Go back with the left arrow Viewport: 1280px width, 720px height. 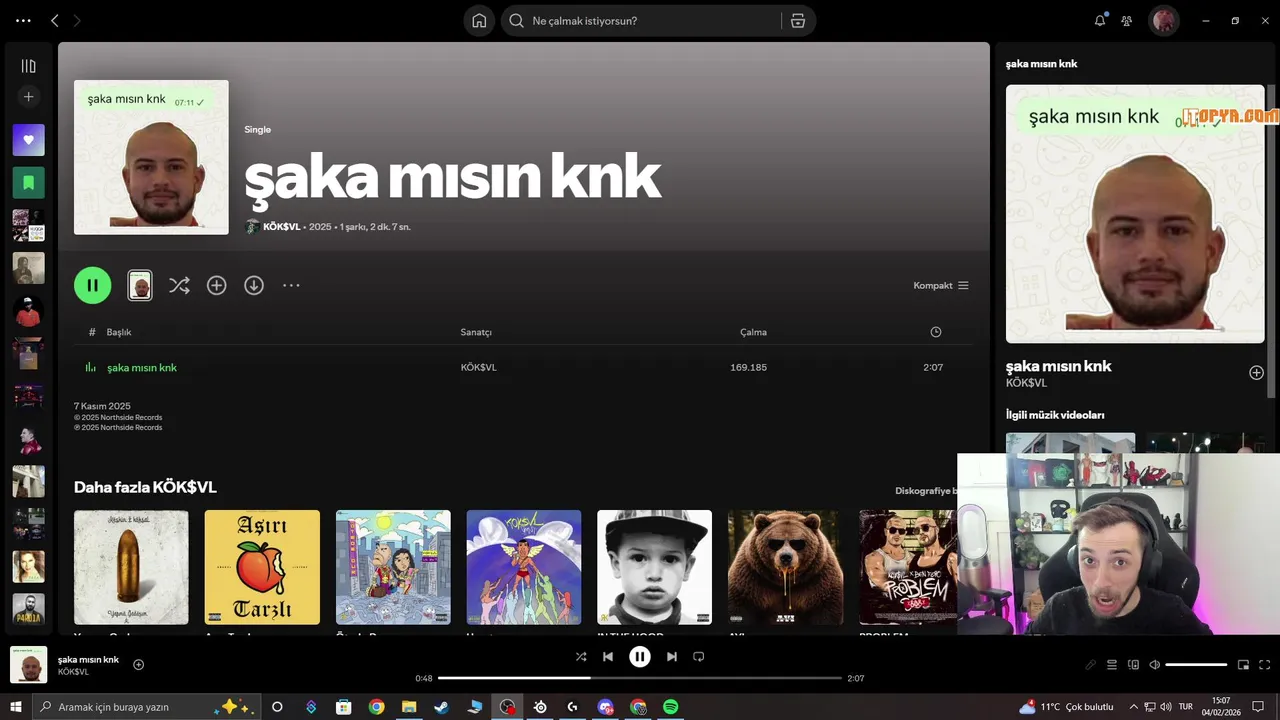pos(55,20)
